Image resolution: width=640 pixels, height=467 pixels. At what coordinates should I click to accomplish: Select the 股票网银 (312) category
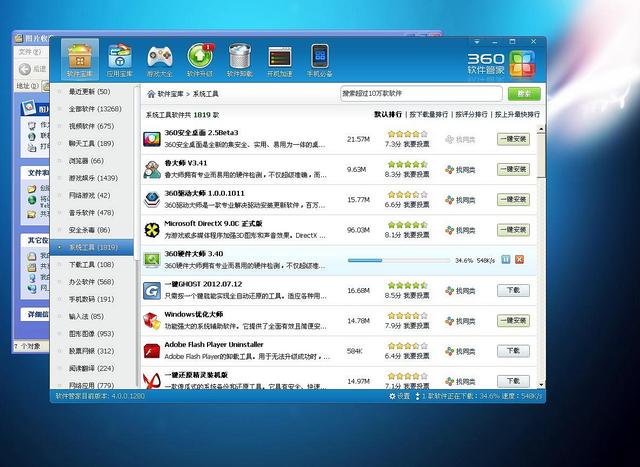(x=92, y=351)
